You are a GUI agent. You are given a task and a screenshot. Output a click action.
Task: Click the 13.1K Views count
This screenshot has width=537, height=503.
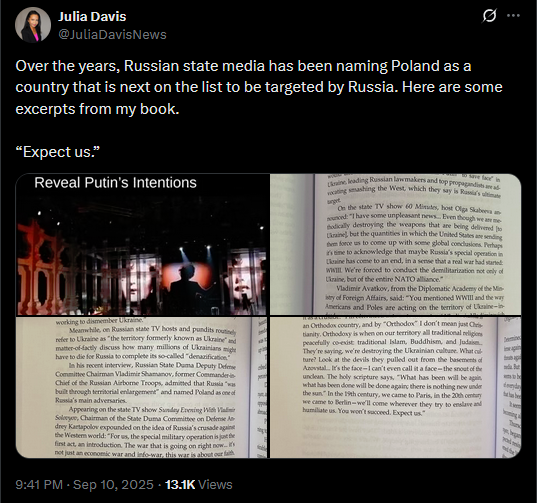tap(199, 485)
